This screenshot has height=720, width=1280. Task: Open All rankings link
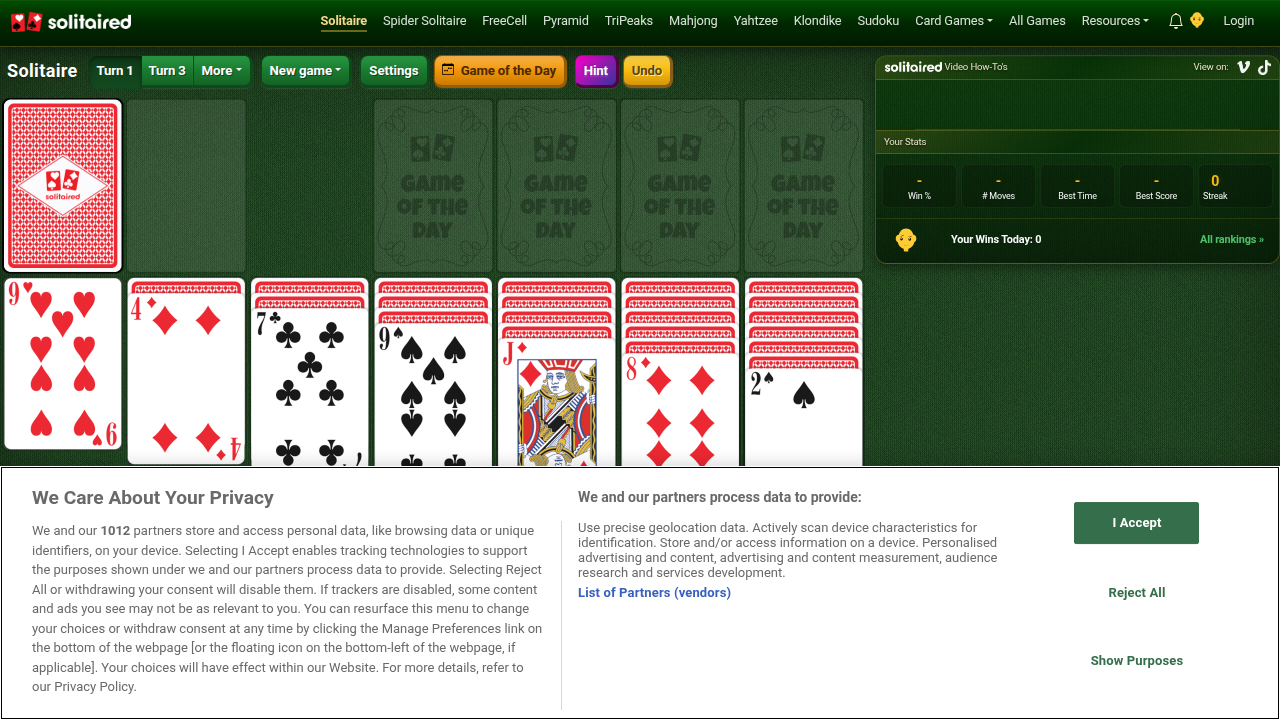pos(1232,240)
